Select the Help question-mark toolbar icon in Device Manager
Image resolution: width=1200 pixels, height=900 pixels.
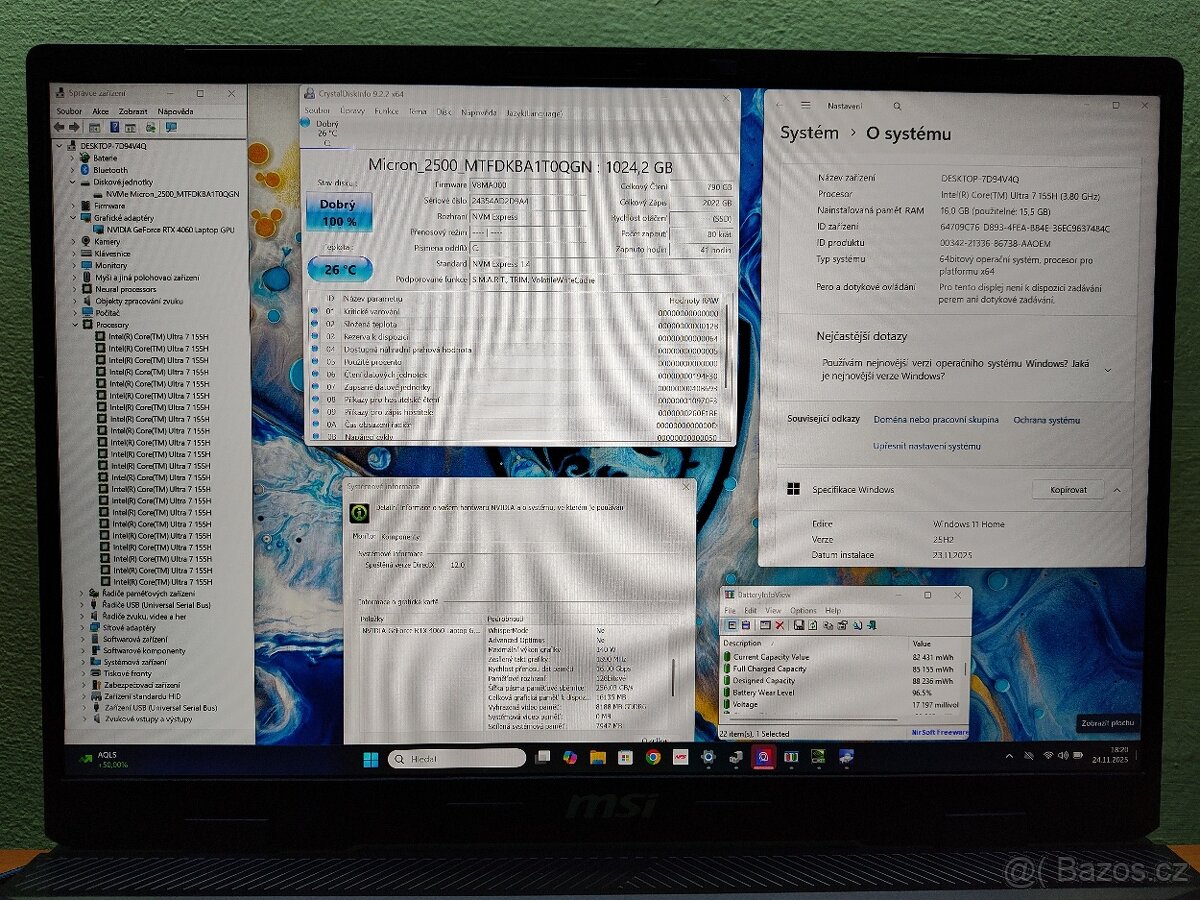[x=116, y=128]
